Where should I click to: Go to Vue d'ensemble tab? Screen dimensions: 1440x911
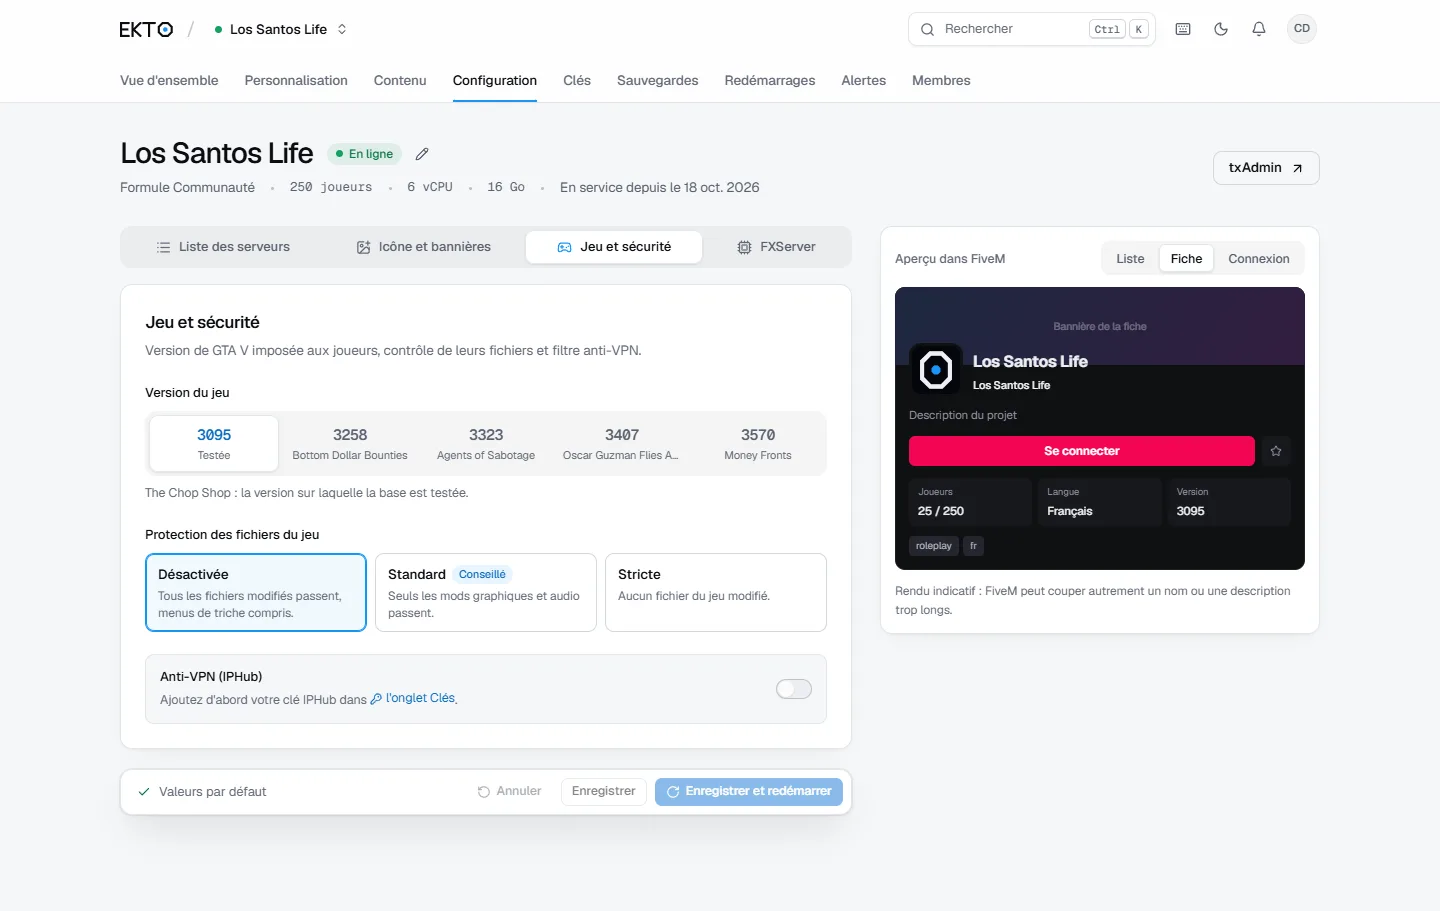[169, 80]
